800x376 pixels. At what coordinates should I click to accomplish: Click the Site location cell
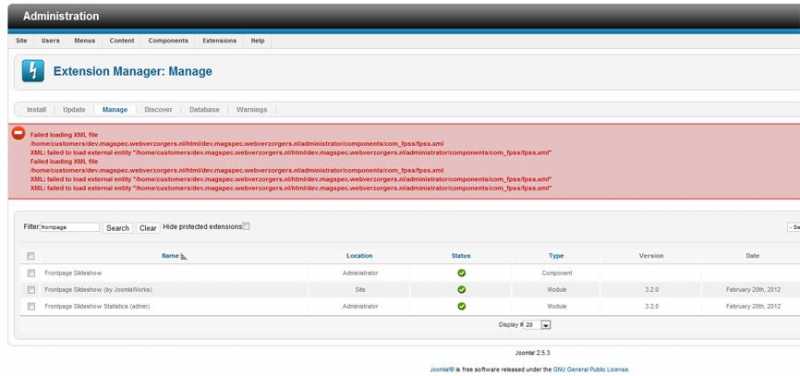tap(360, 290)
